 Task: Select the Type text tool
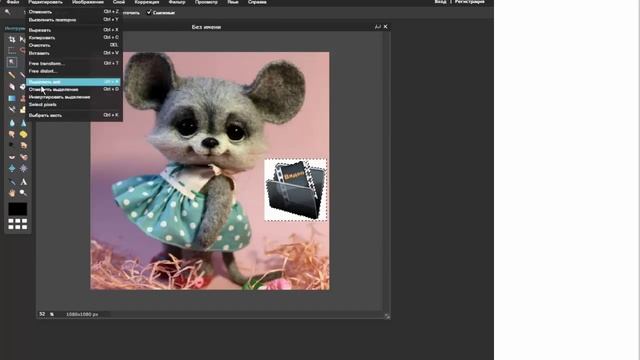(x=23, y=182)
